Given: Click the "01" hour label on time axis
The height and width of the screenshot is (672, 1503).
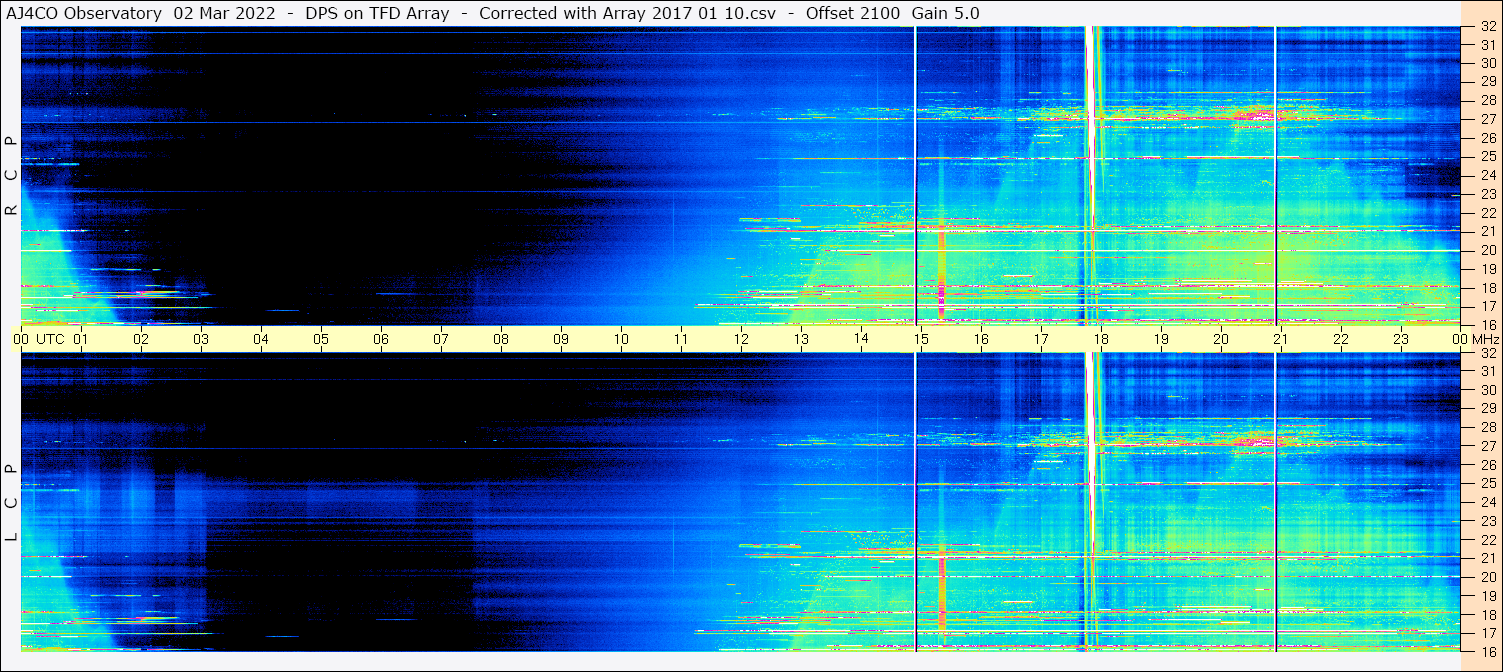Looking at the screenshot, I should (81, 339).
